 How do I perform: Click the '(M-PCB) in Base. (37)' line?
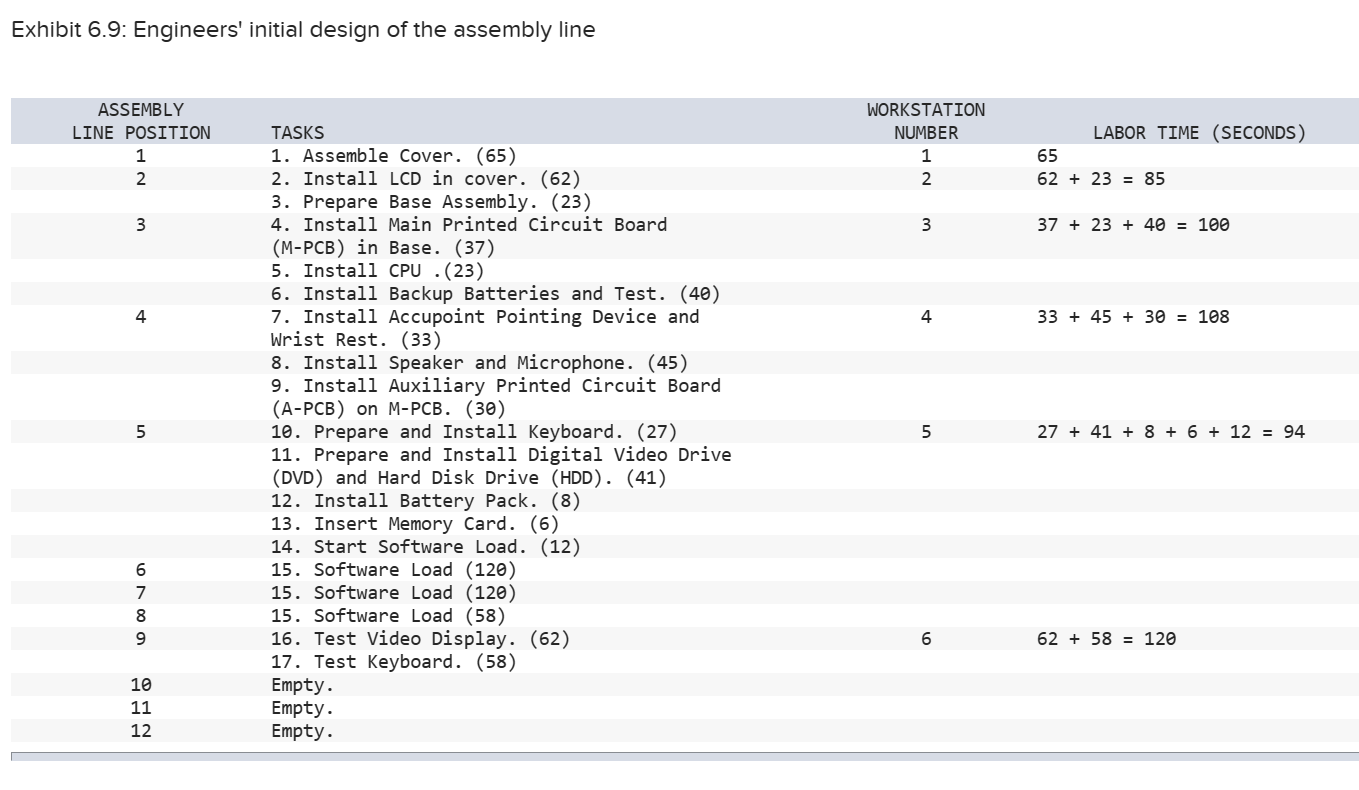(383, 248)
